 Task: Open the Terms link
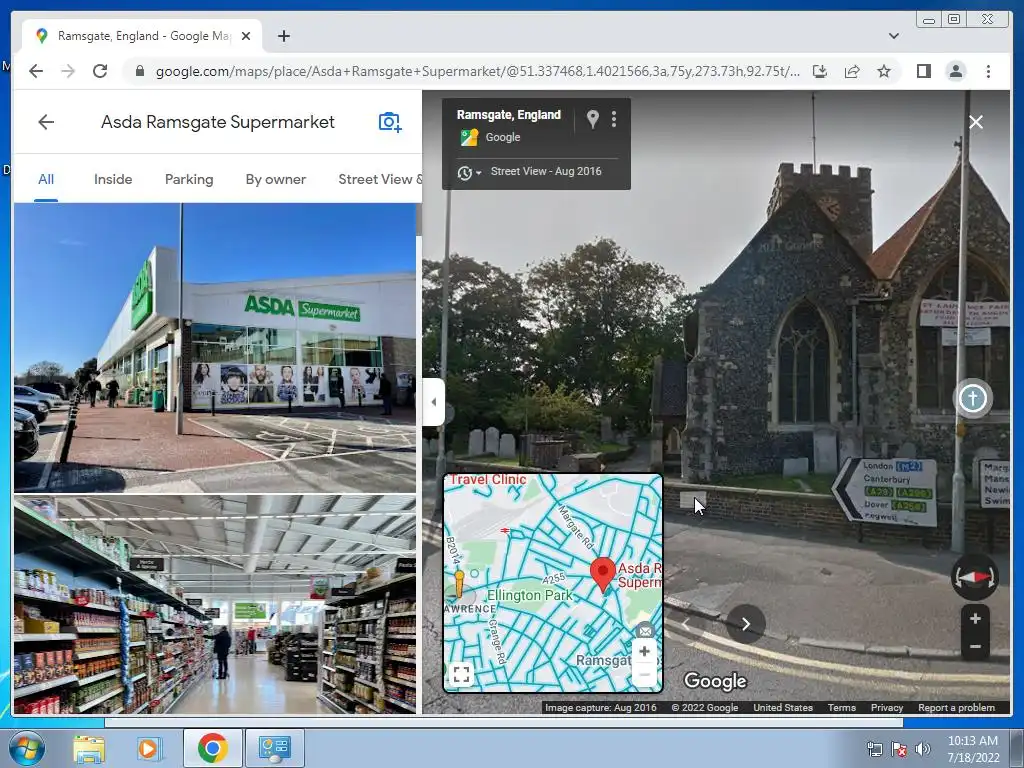pyautogui.click(x=842, y=707)
